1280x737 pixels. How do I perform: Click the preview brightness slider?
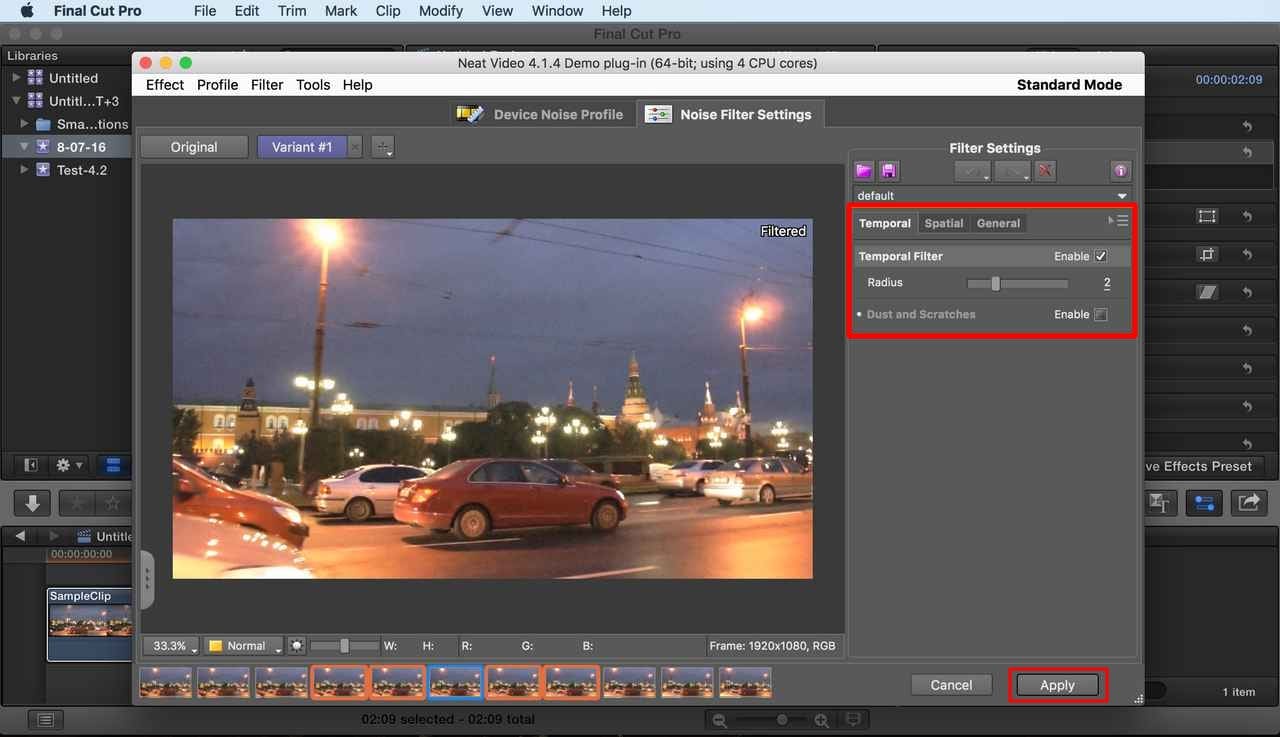345,646
